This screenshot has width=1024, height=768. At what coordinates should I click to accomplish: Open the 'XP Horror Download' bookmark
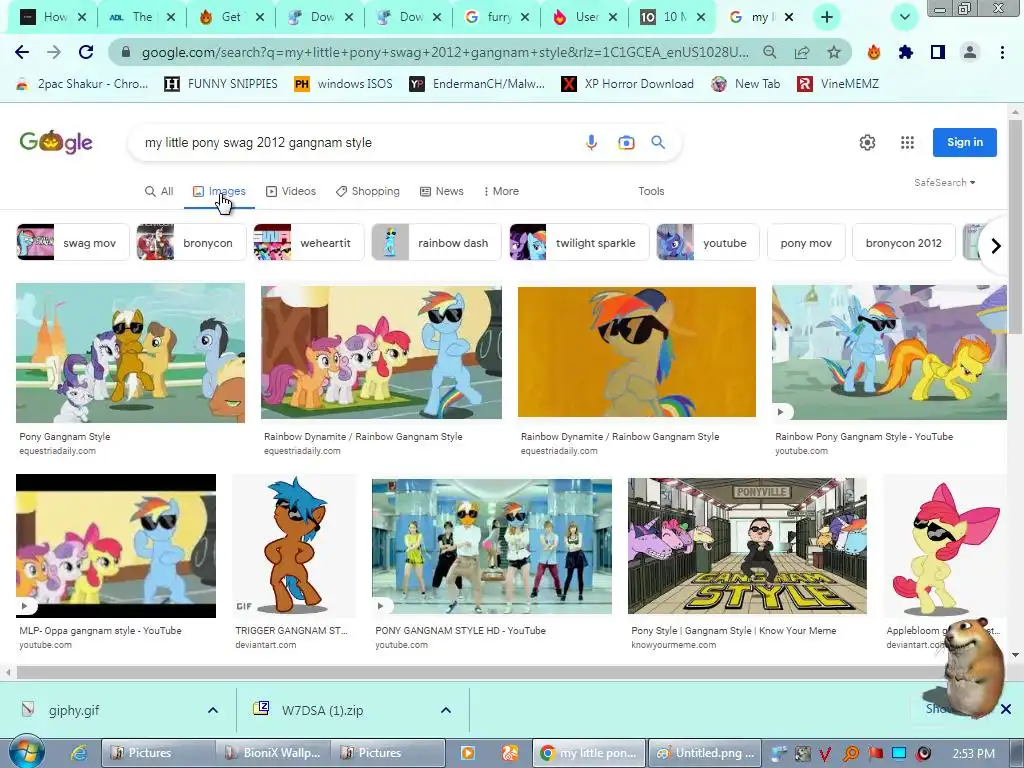(x=628, y=84)
